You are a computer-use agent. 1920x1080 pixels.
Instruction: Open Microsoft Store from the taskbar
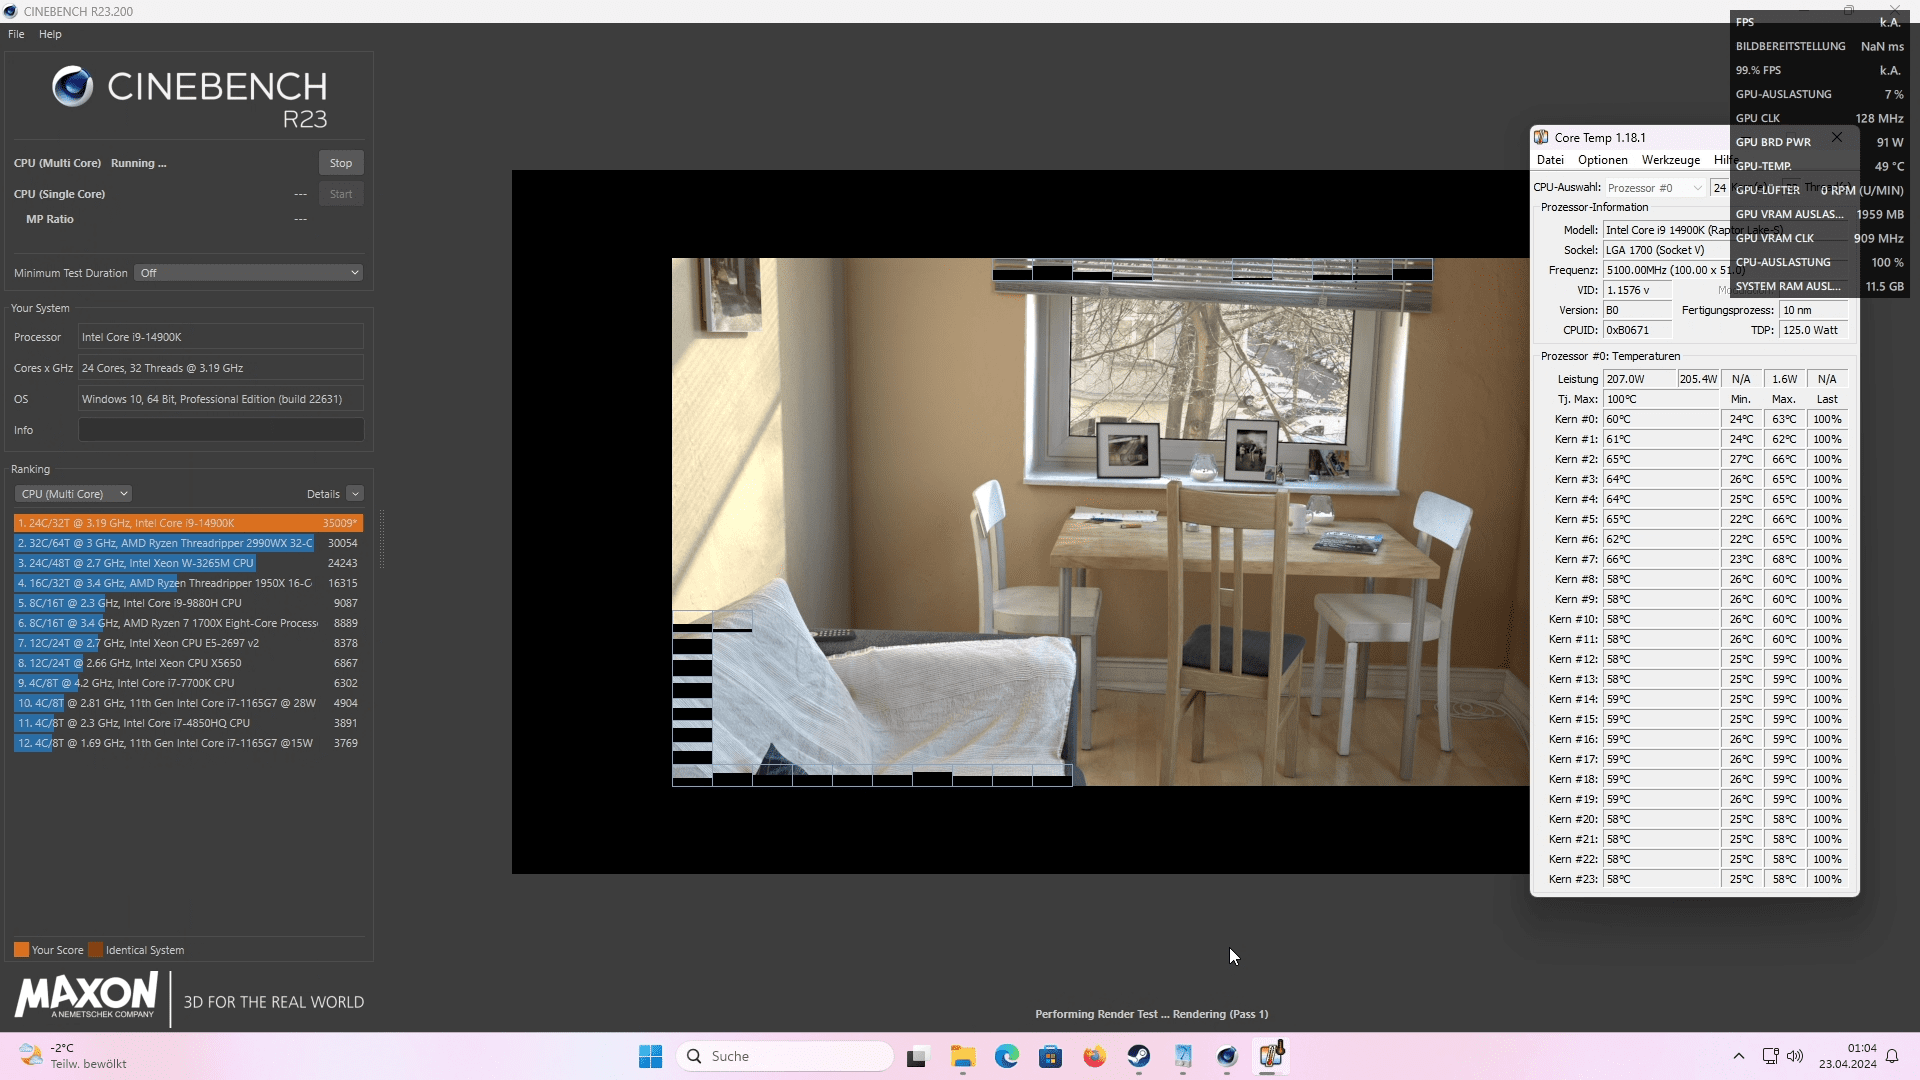[1050, 1056]
